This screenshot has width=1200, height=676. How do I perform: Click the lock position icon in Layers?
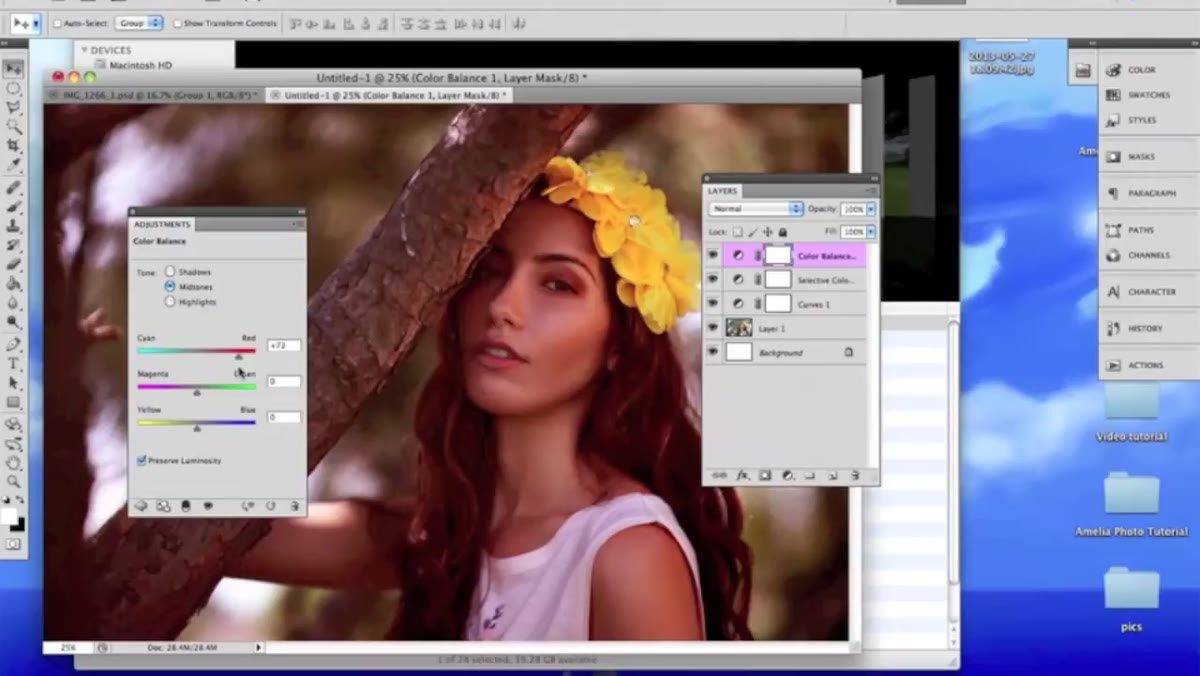[x=767, y=232]
